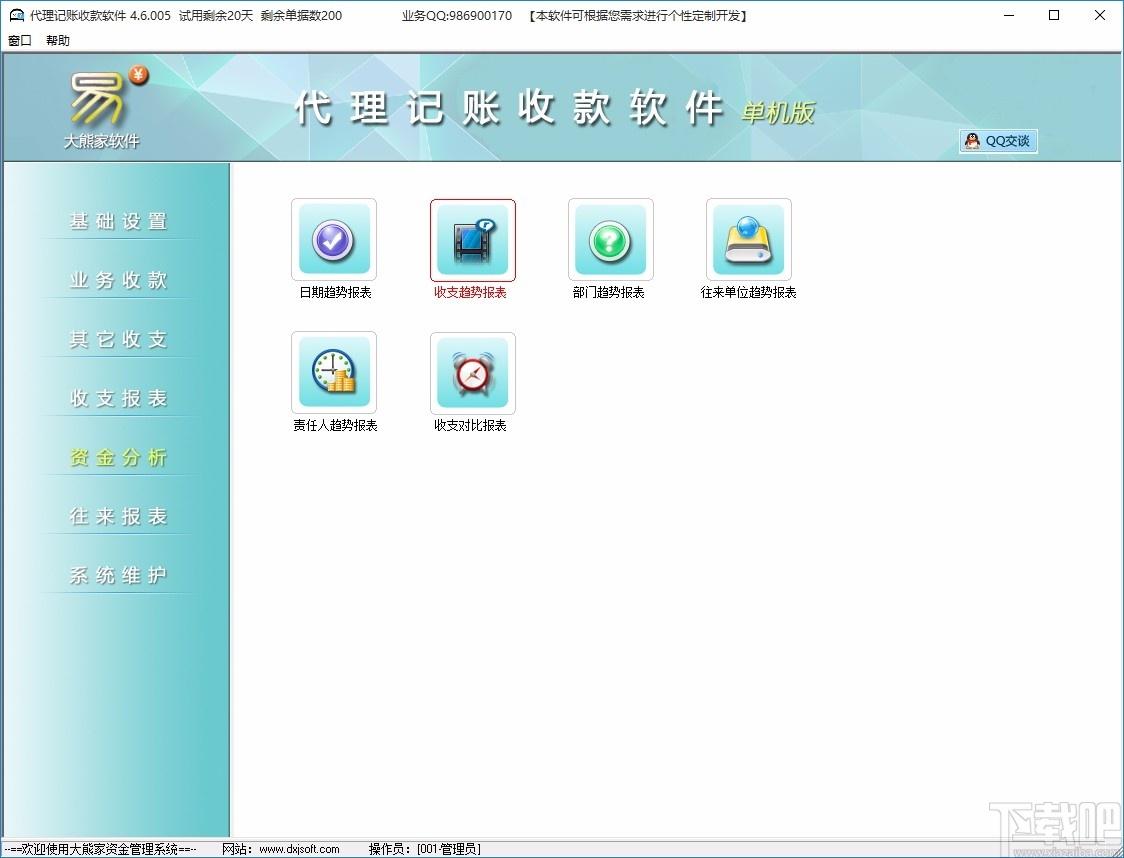1124x858 pixels.
Task: Open 系统维护 section
Action: coord(118,575)
